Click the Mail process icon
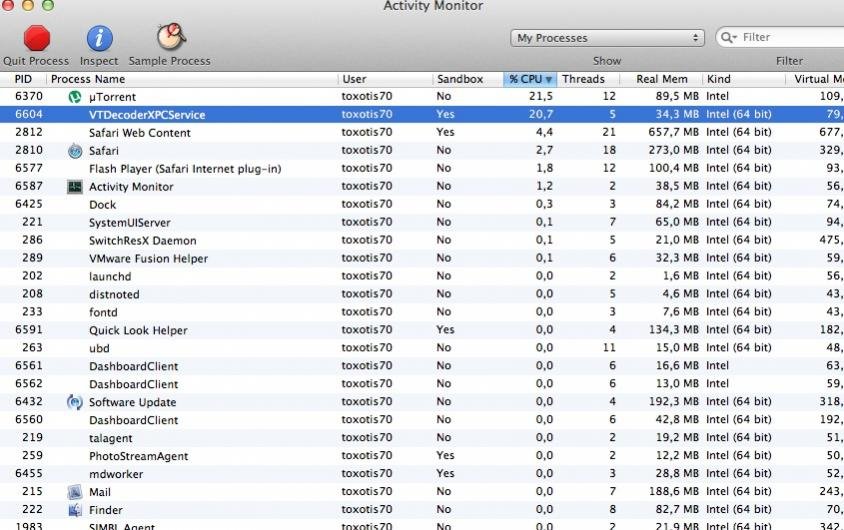 pos(74,492)
